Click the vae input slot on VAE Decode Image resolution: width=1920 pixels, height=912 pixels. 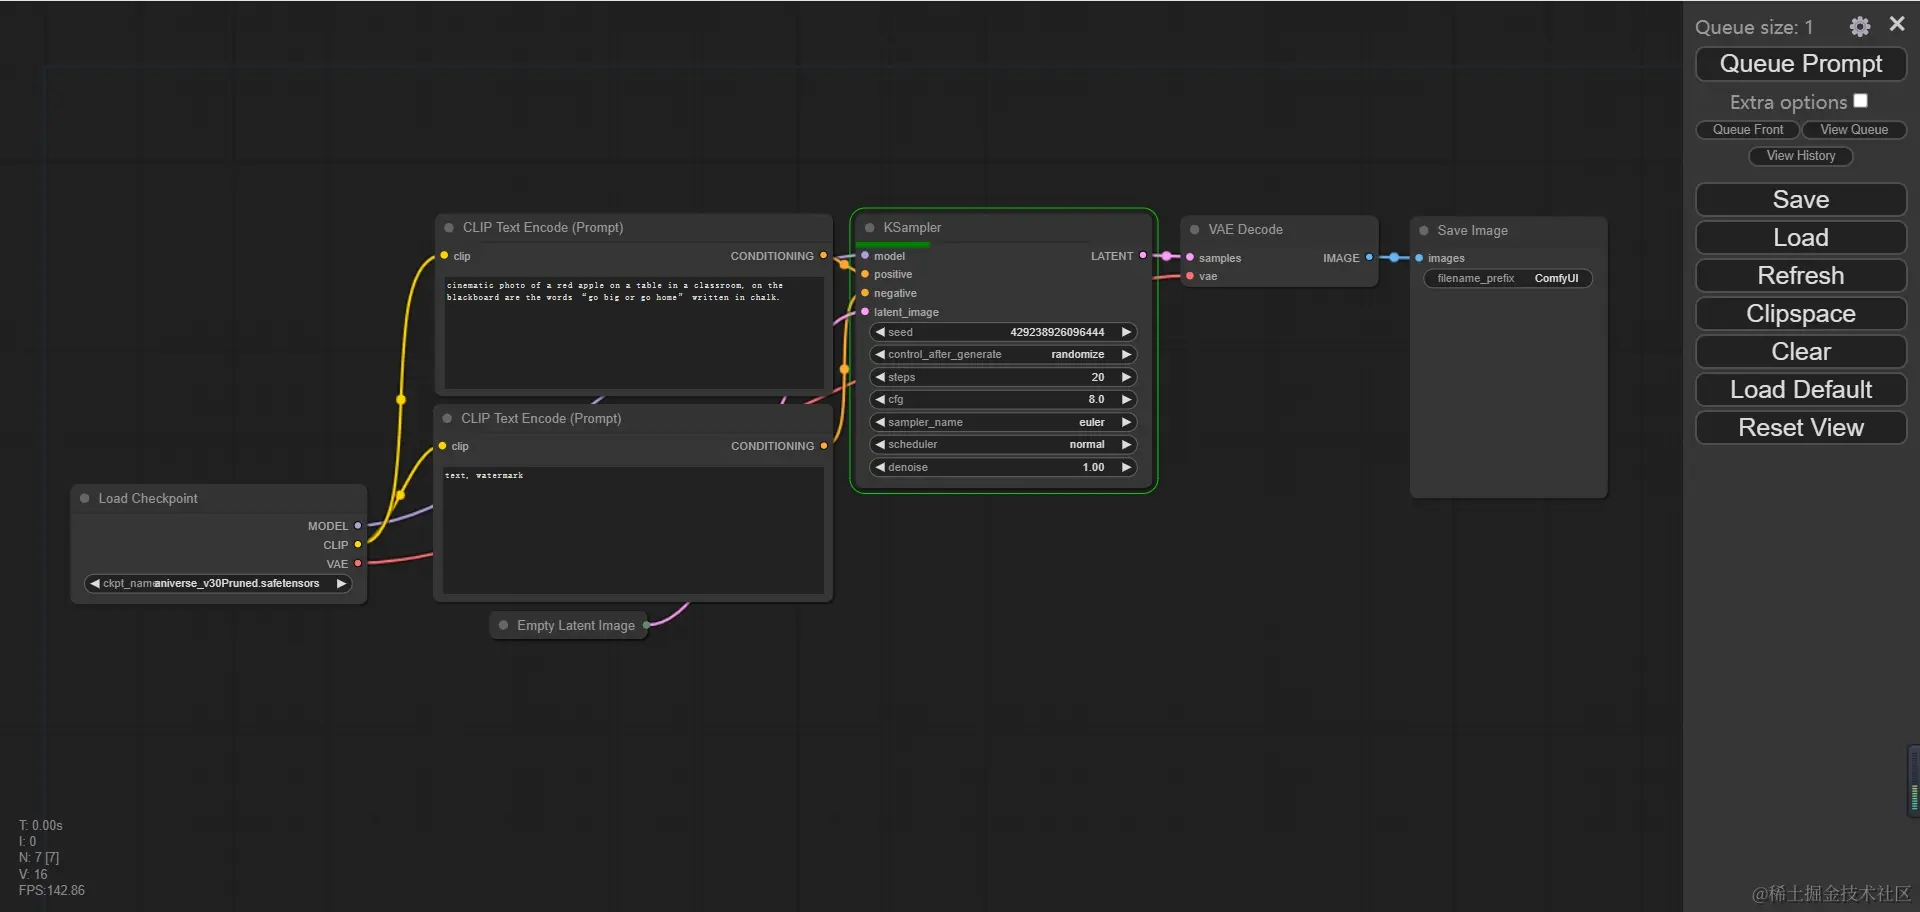coord(1190,276)
